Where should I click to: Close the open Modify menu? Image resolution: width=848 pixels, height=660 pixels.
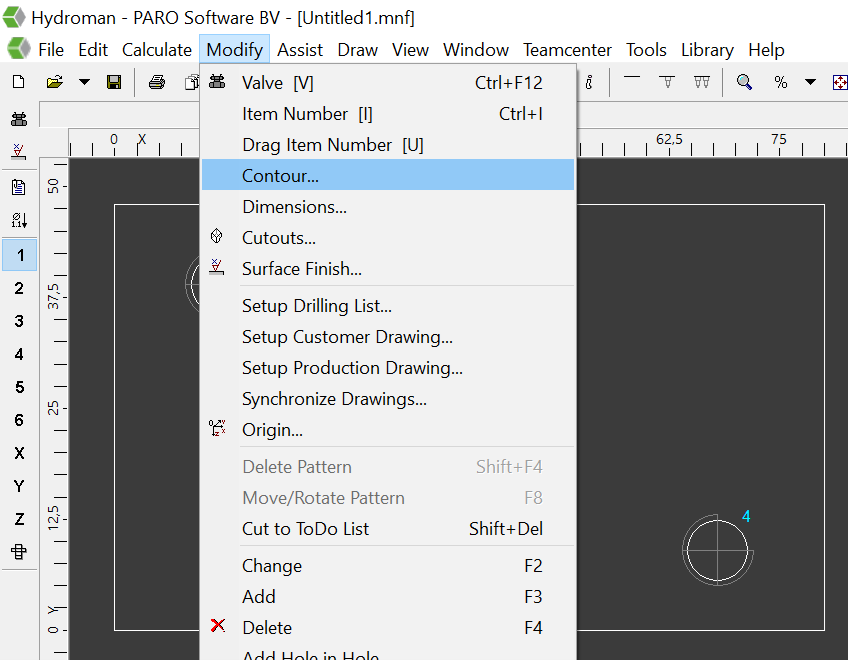coord(234,50)
